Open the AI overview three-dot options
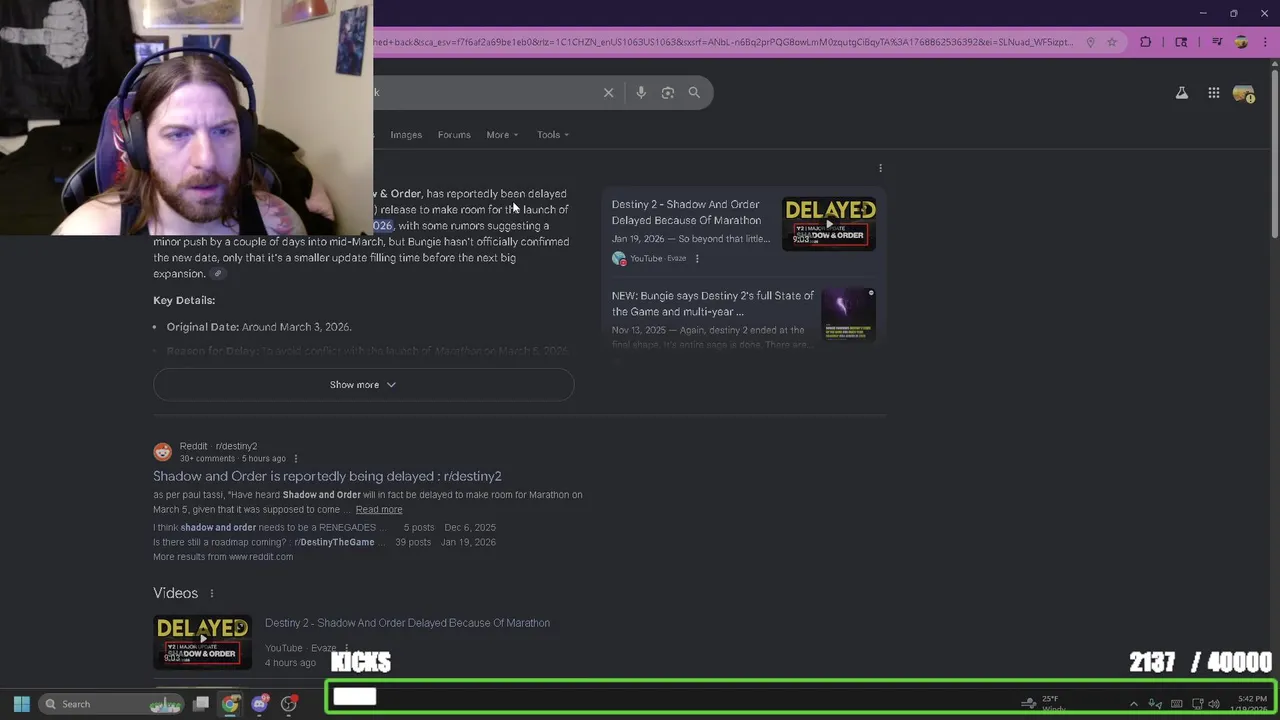Screen dimensions: 1280x720 [880, 168]
